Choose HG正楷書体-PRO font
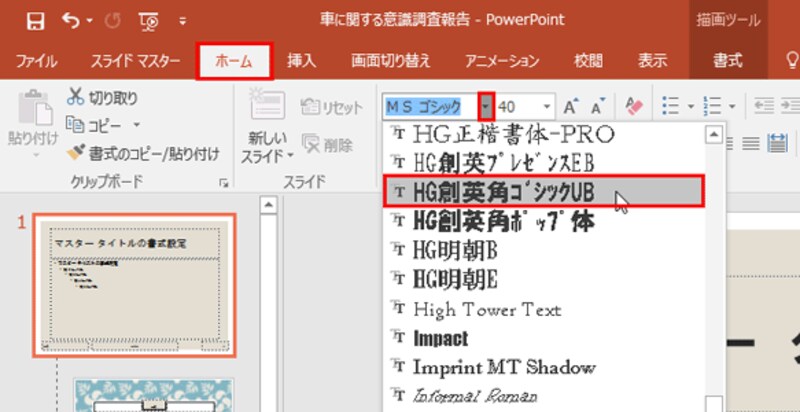Screen dimensions: 800x412 click(x=544, y=135)
